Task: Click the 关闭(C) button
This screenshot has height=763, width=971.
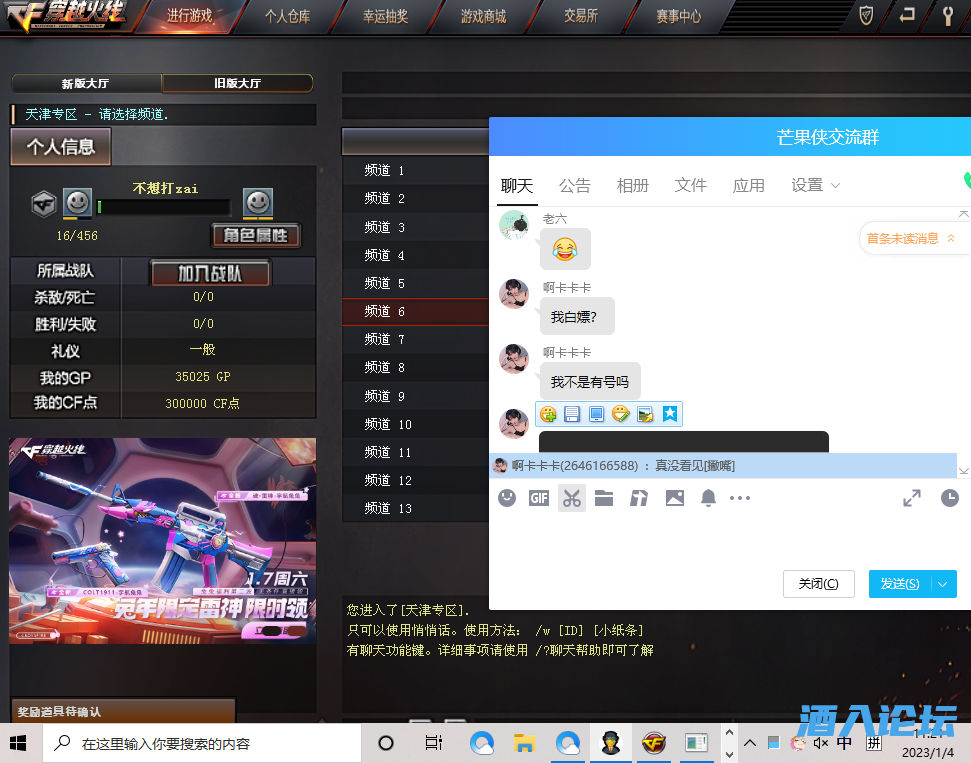Action: click(x=818, y=584)
